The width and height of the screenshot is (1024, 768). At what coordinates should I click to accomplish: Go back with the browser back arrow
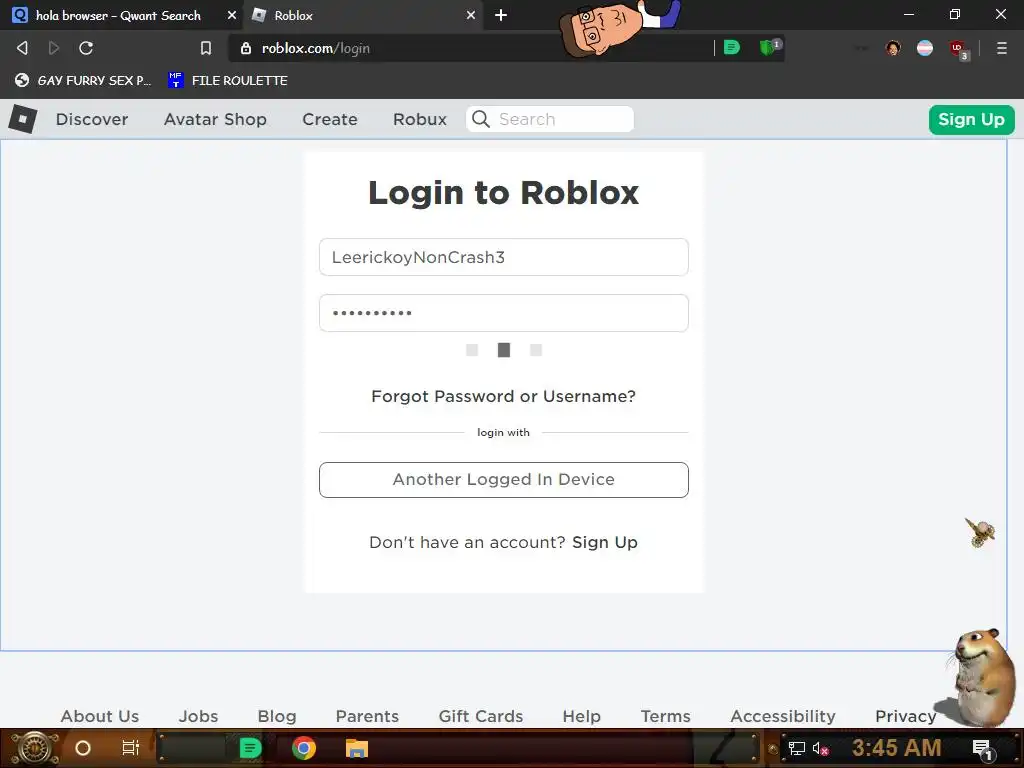tap(22, 48)
